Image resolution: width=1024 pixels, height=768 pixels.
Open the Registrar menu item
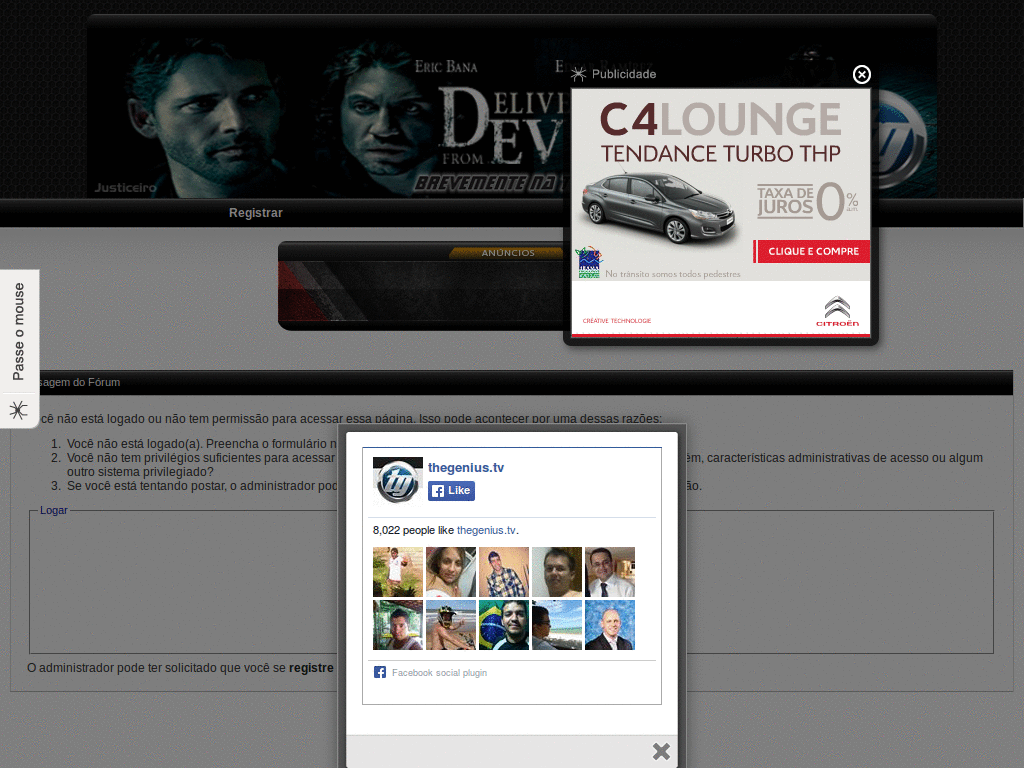click(255, 213)
